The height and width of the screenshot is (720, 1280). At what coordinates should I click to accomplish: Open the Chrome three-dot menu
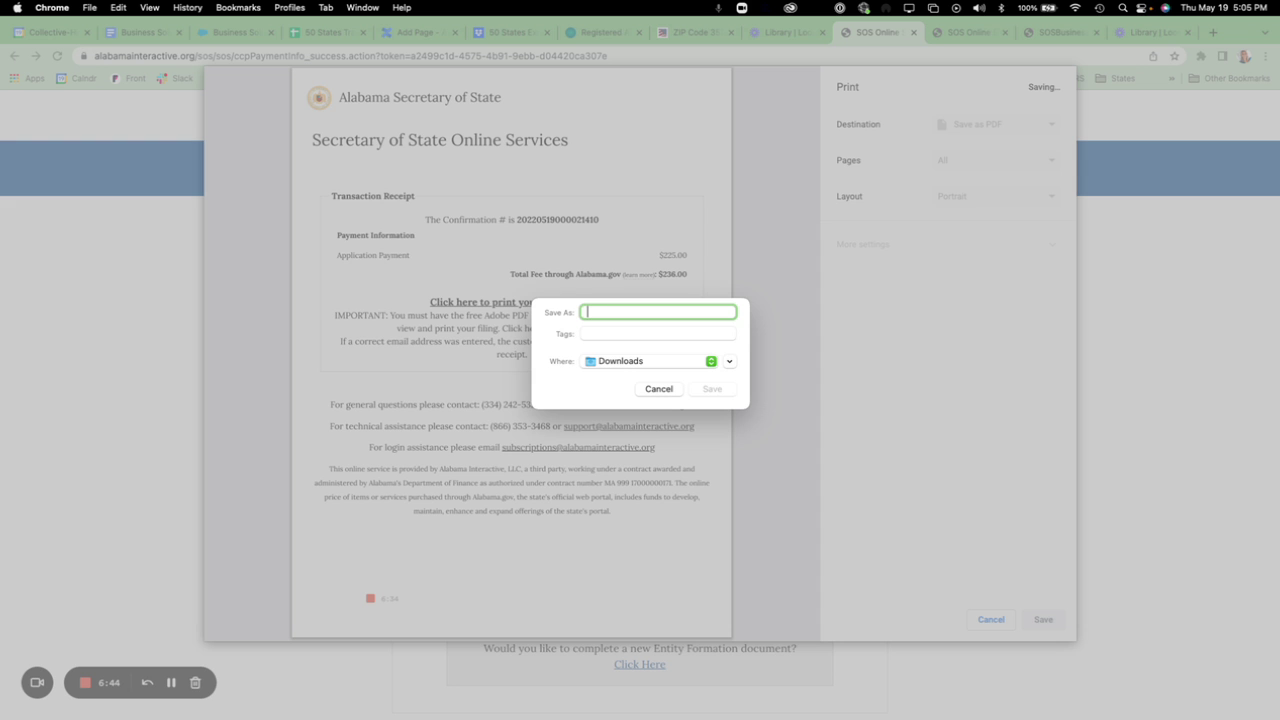[x=1266, y=56]
